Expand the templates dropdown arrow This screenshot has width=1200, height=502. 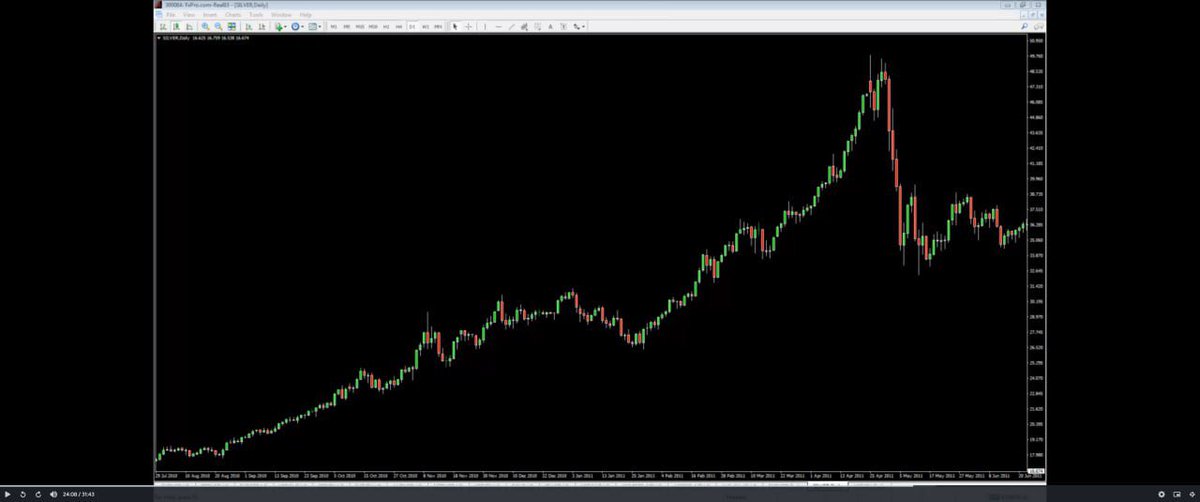point(320,27)
